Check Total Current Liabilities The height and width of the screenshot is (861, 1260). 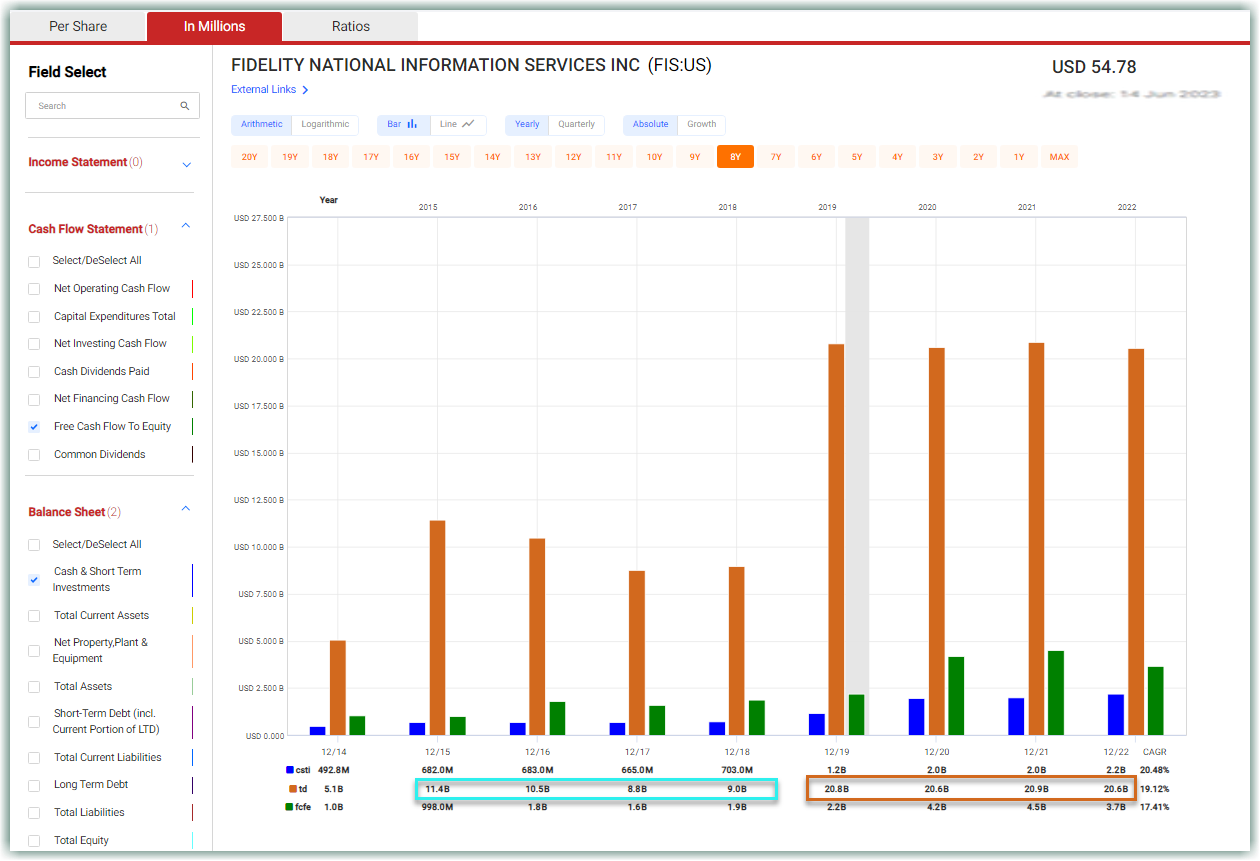point(34,758)
